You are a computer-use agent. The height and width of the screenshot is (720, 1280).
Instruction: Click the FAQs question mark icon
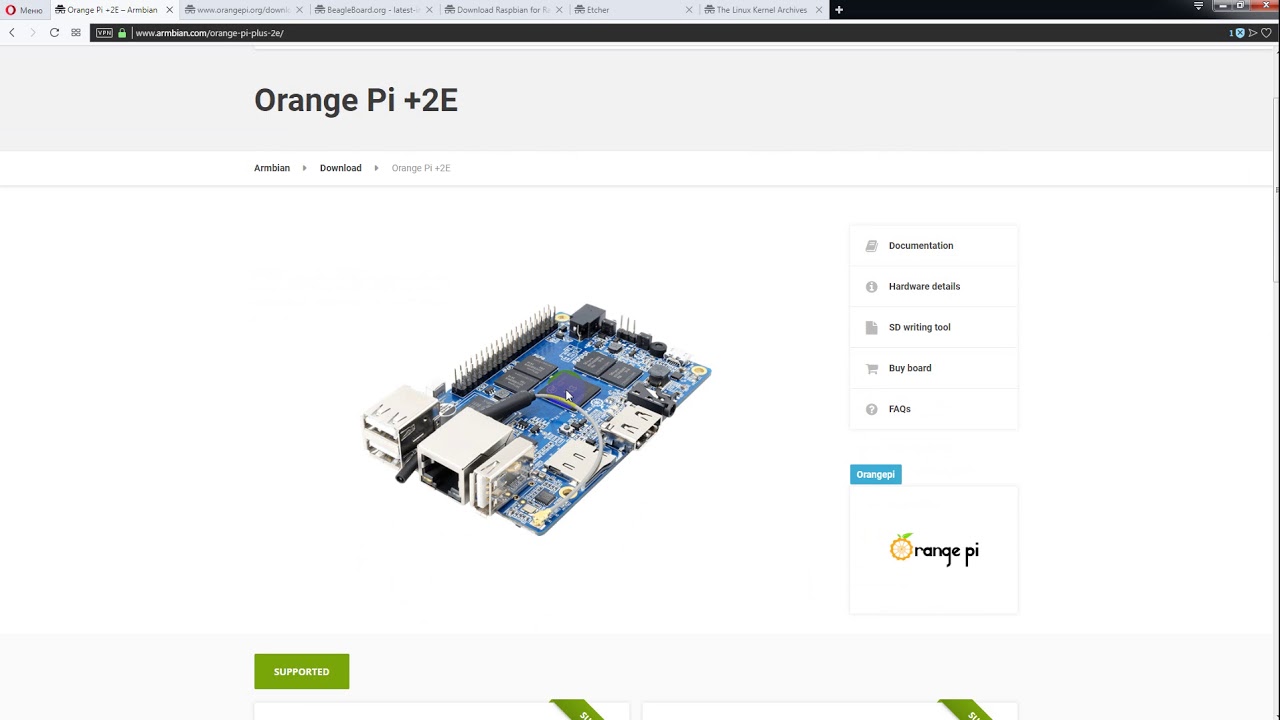[x=871, y=409]
